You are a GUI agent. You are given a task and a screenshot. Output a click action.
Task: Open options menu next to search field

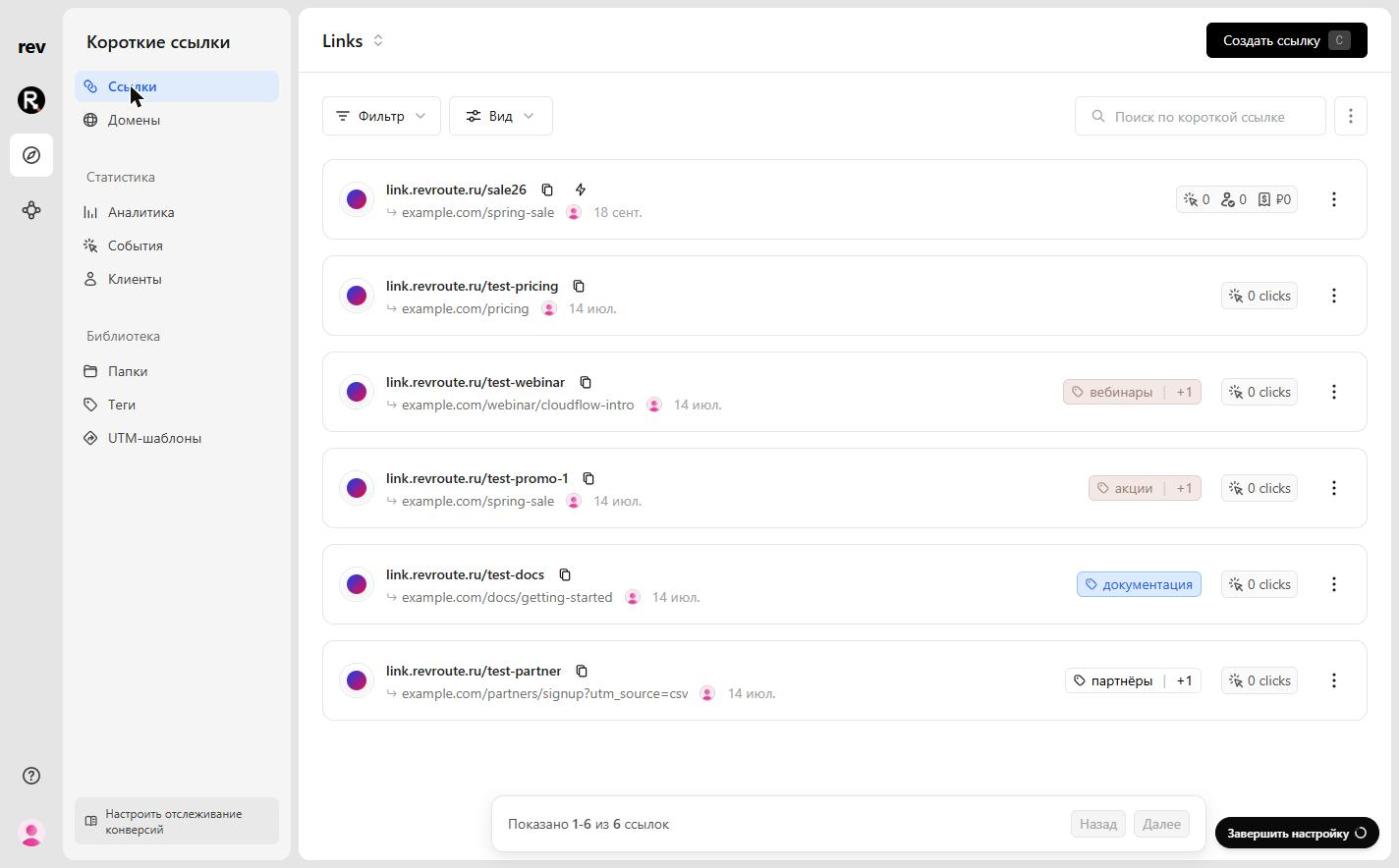click(1350, 116)
